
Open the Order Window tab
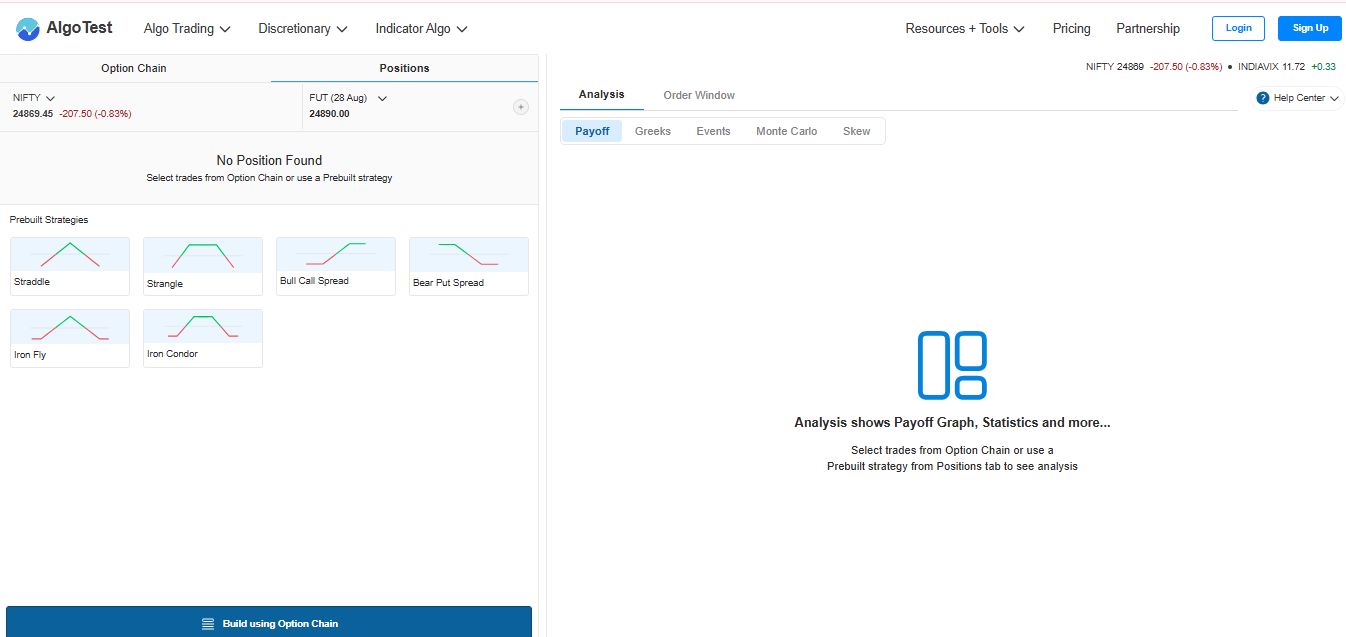point(699,95)
